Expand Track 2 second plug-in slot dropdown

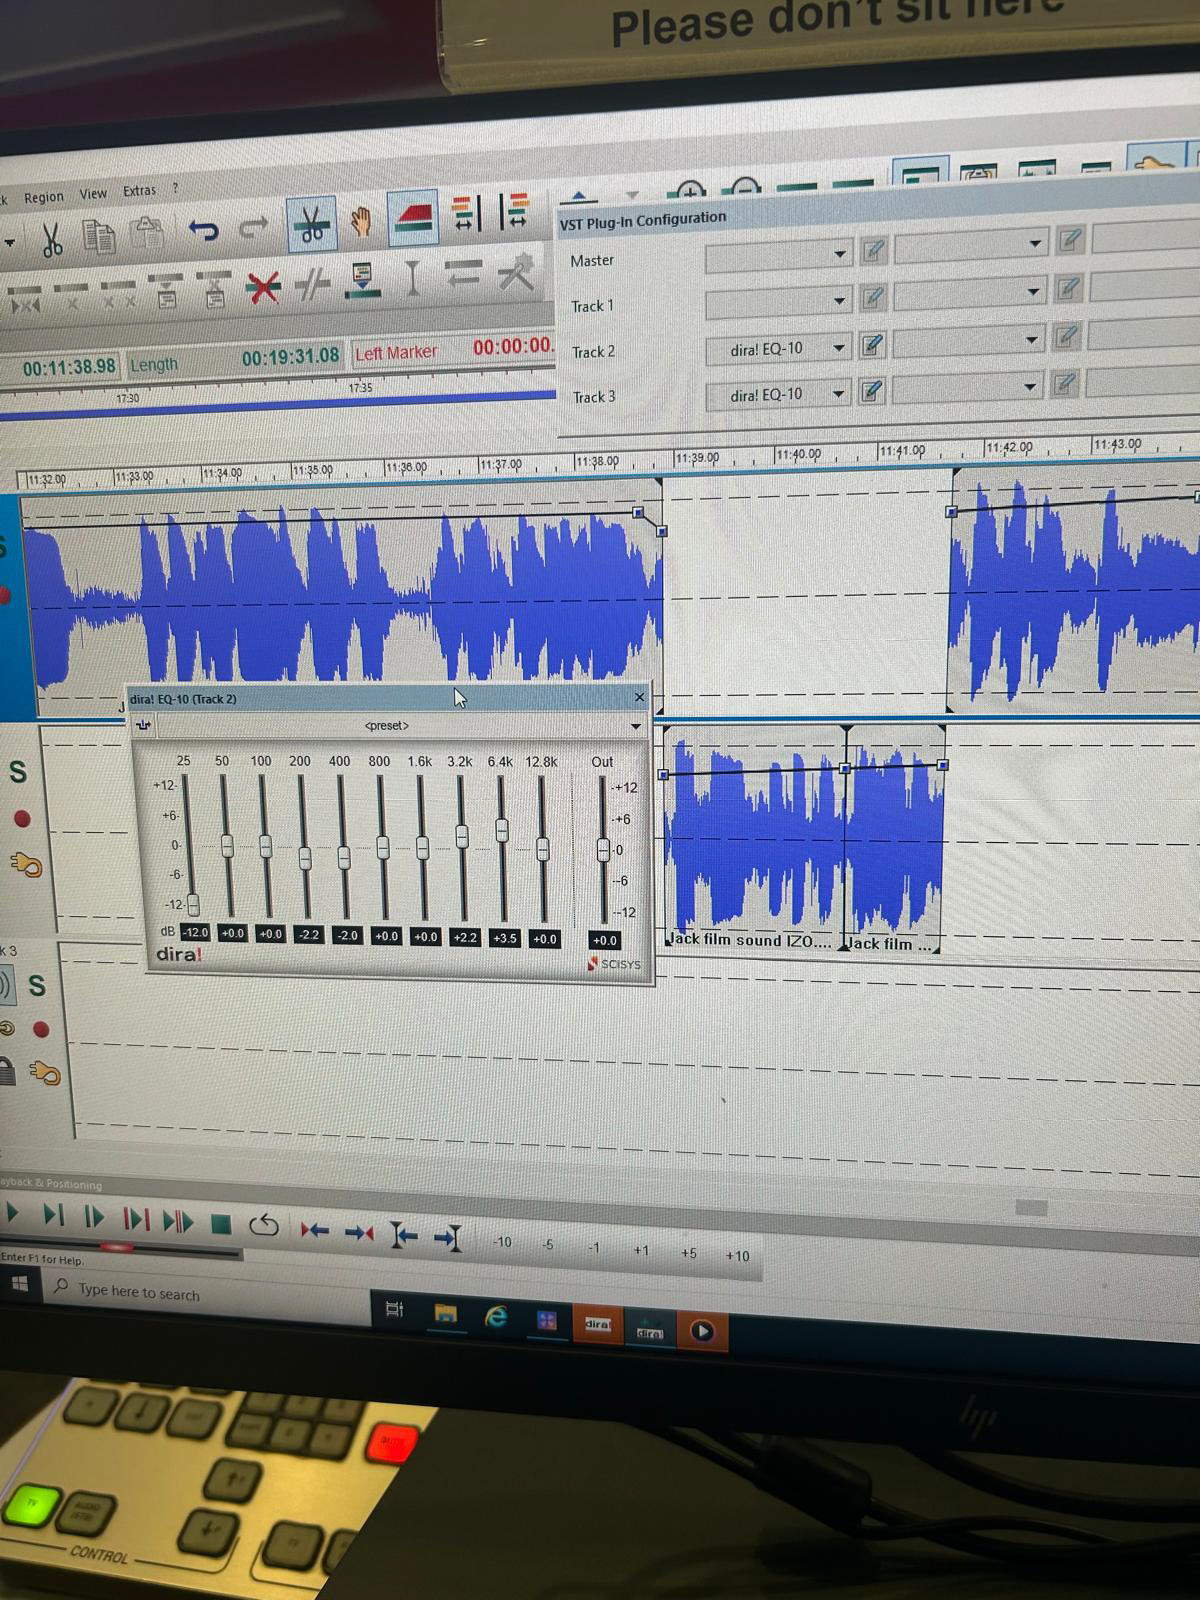point(1032,339)
